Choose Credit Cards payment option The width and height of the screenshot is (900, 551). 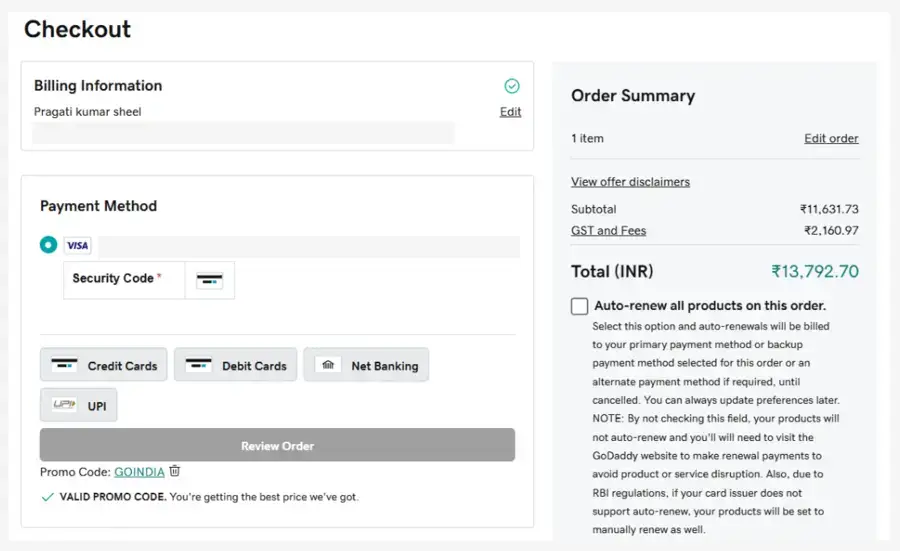[103, 364]
